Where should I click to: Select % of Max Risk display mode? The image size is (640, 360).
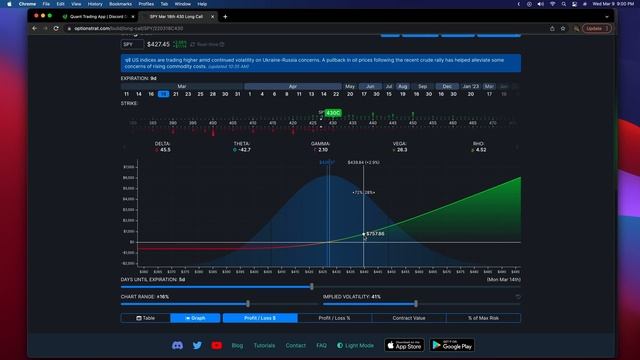coord(483,318)
